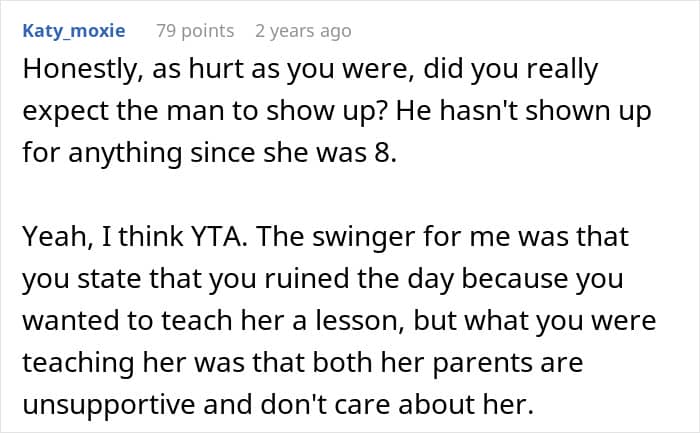This screenshot has width=700, height=433.
Task: Click the phrase 'don't care about her.'
Action: coord(397,405)
